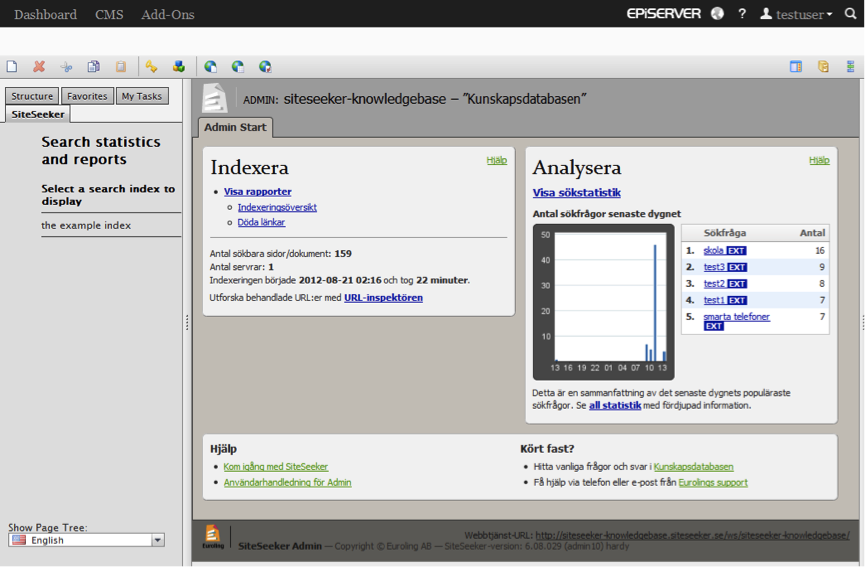Click Hjälp link in Analysera panel
The height and width of the screenshot is (567, 865).
click(819, 161)
